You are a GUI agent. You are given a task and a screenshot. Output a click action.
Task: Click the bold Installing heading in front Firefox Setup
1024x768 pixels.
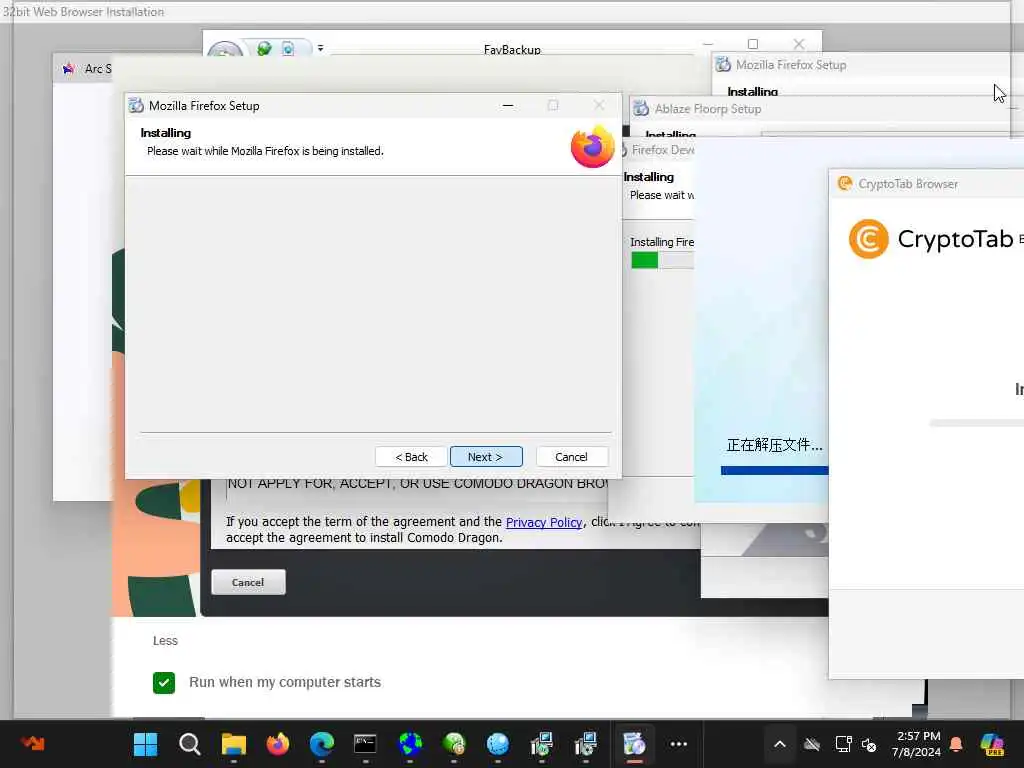point(166,133)
